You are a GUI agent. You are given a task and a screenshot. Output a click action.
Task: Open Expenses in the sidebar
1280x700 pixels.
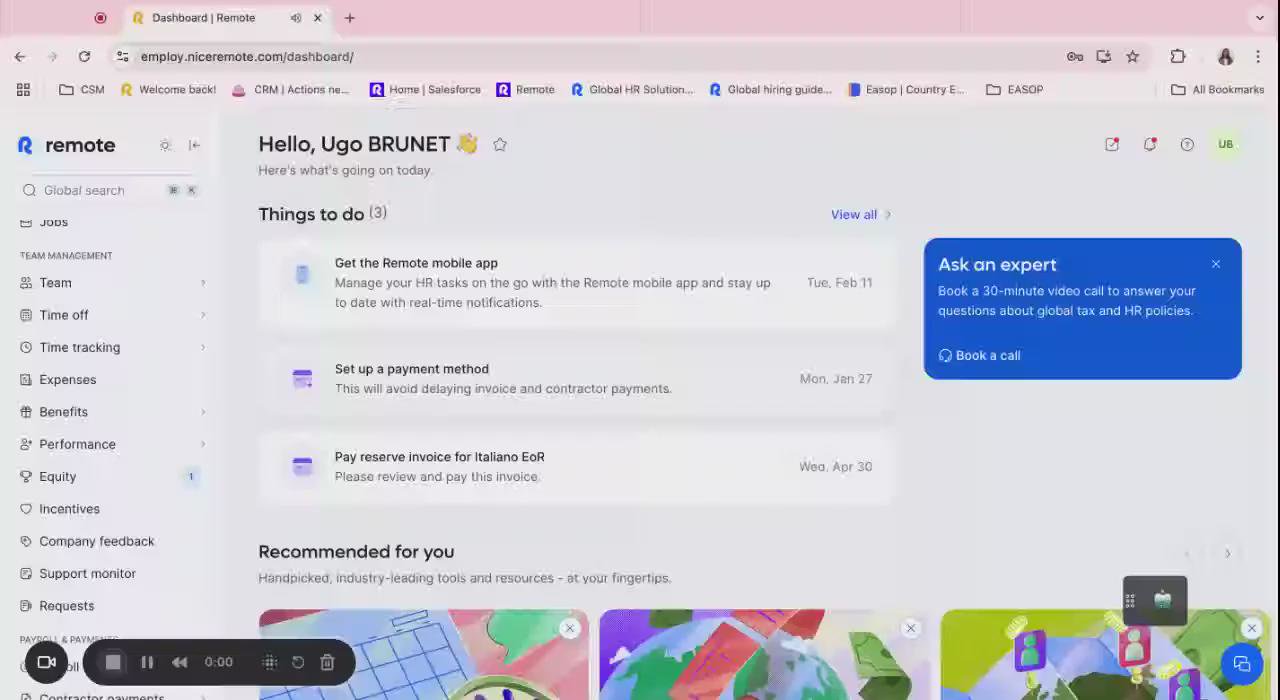tap(67, 380)
